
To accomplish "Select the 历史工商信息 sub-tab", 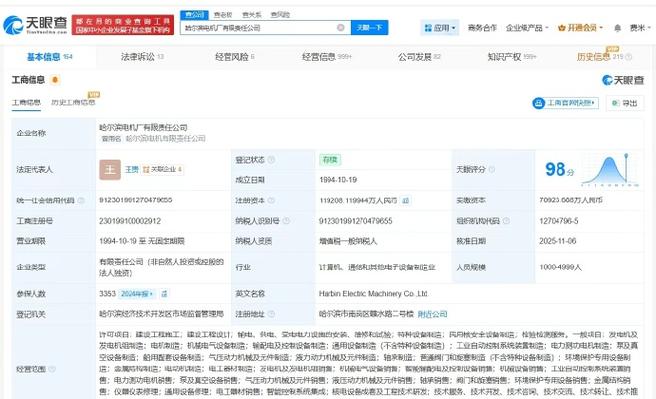I will click(73, 102).
